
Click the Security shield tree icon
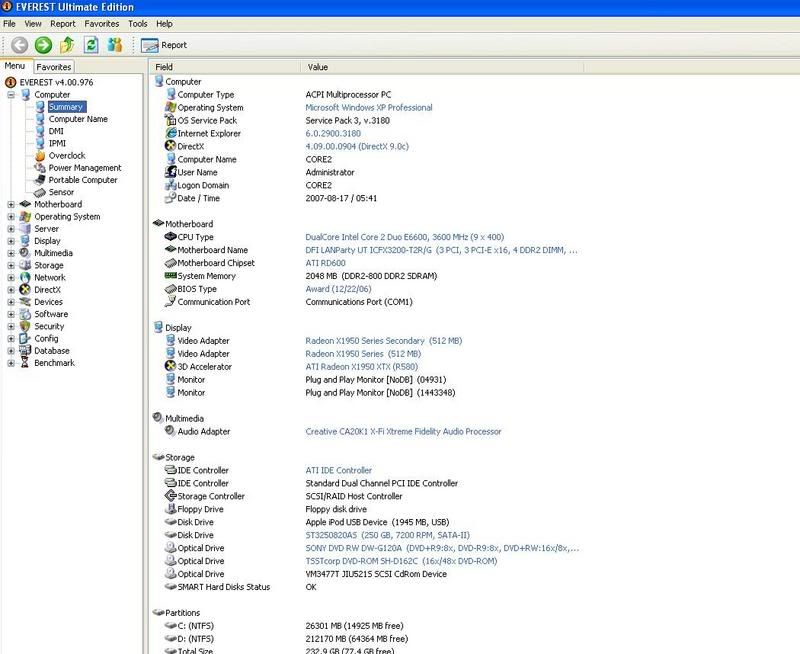pyautogui.click(x=25, y=326)
